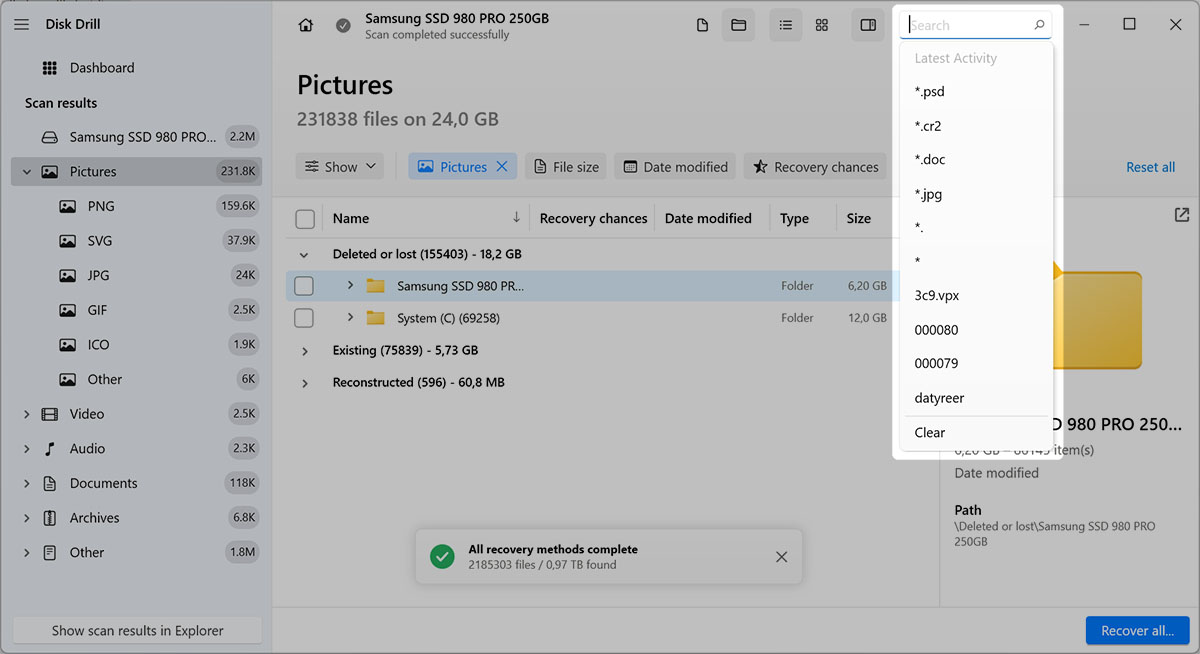The width and height of the screenshot is (1200, 654).
Task: Expand the Documents tree node chevron
Action: point(26,483)
